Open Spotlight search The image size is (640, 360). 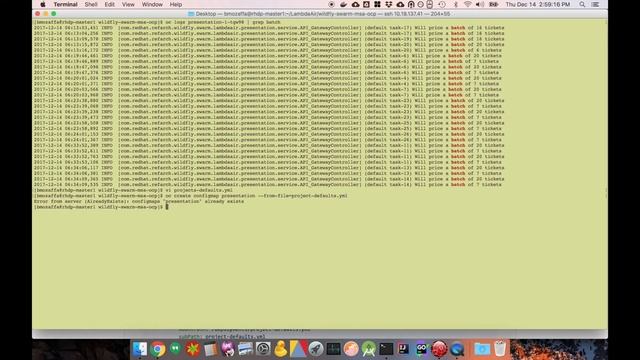pos(582,4)
